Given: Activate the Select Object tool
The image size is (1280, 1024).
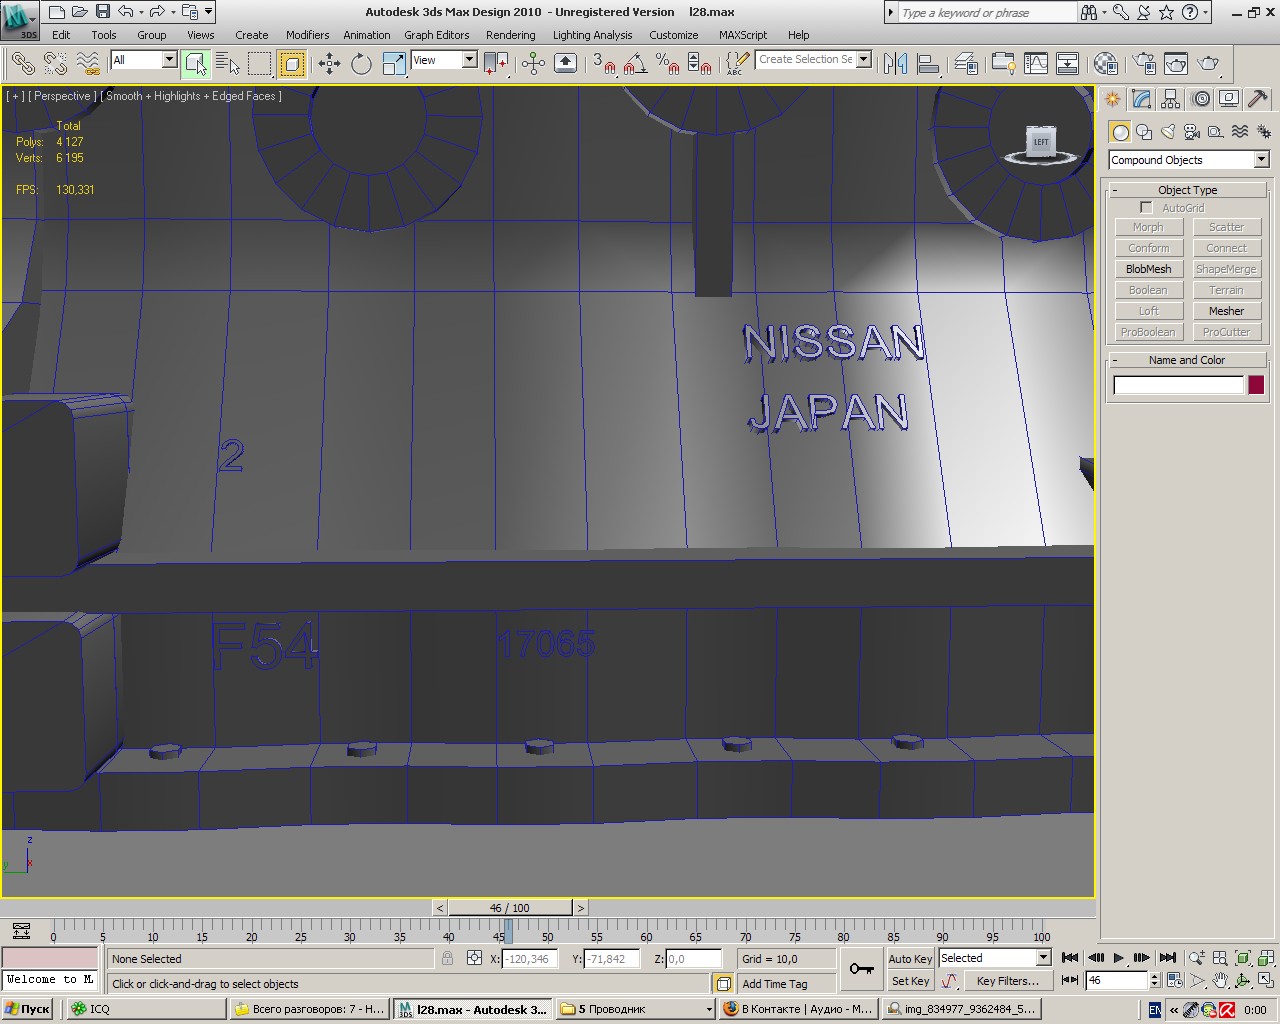Looking at the screenshot, I should click(x=196, y=63).
